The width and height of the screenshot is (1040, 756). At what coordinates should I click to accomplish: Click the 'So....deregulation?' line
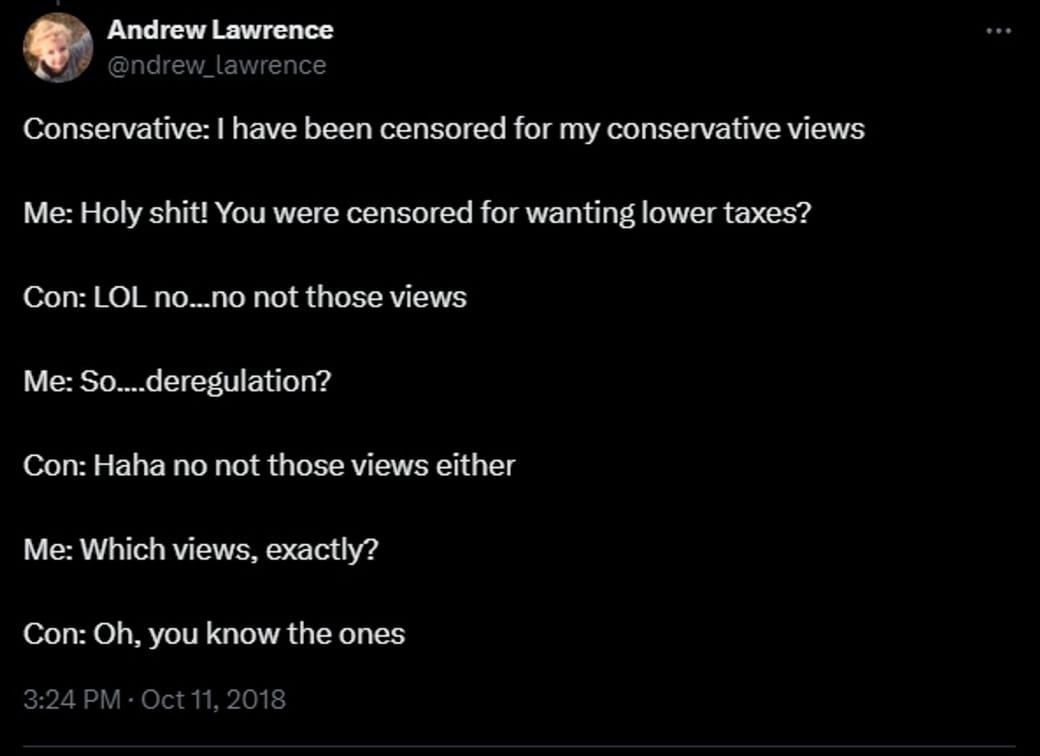pyautogui.click(x=176, y=381)
